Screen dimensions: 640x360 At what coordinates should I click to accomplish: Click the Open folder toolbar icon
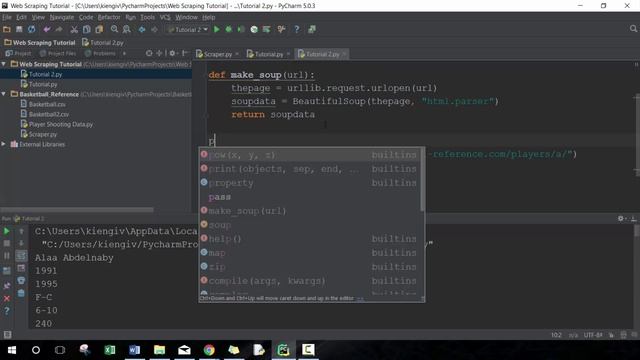(7, 29)
